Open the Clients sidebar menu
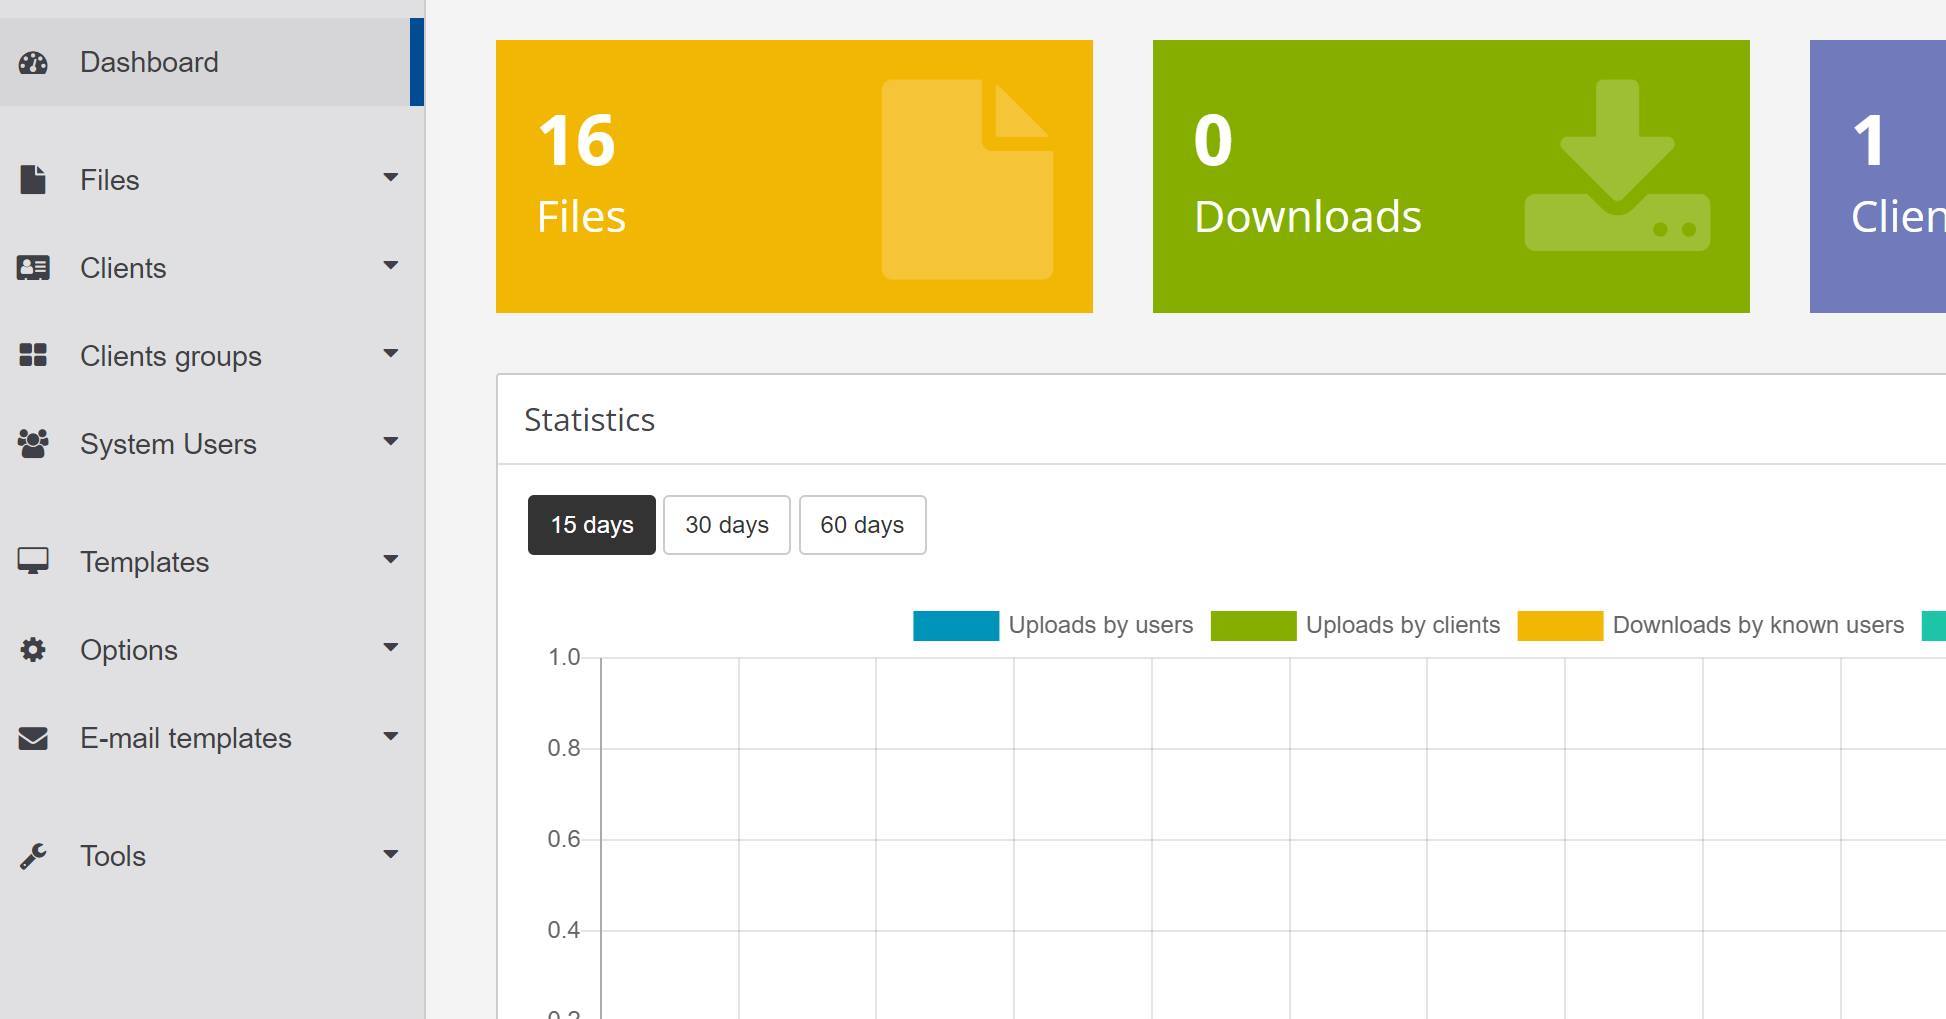The width and height of the screenshot is (1946, 1019). pos(212,268)
